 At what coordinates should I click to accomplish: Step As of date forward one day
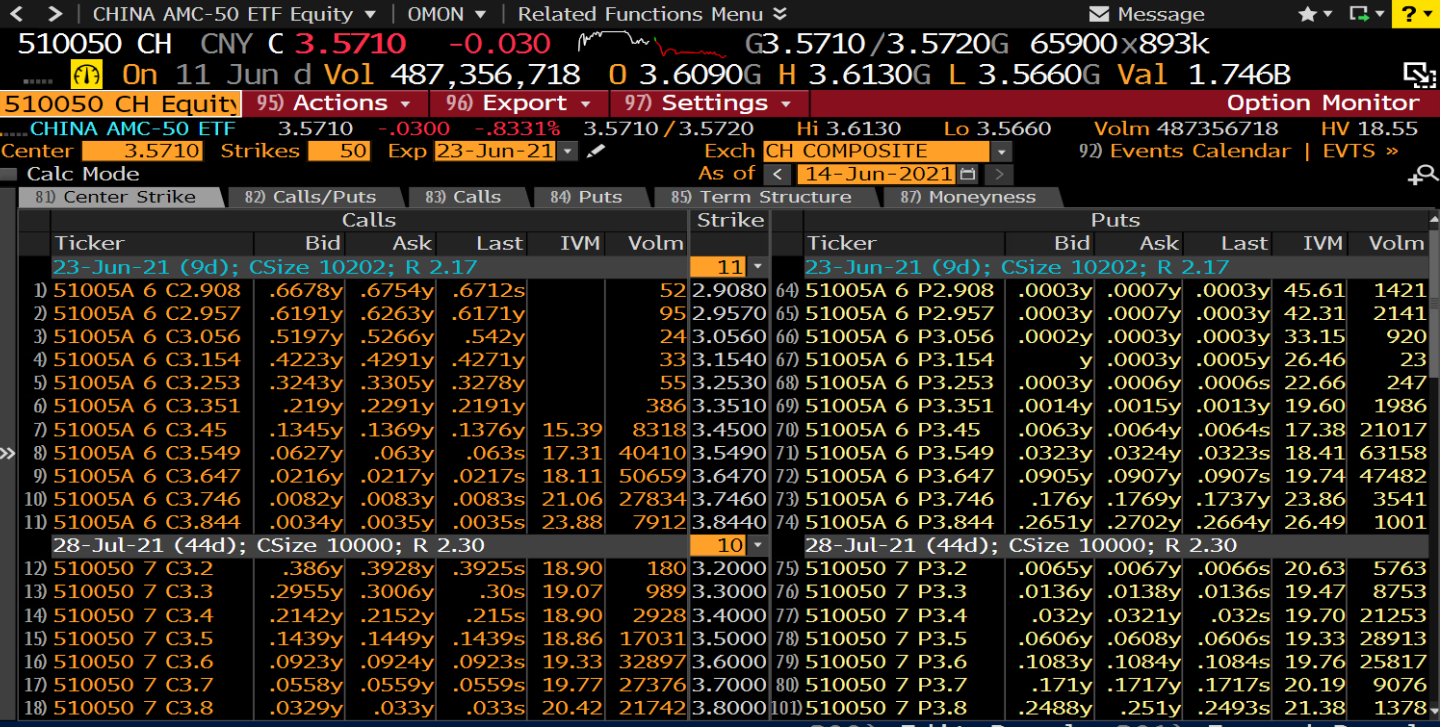click(997, 173)
